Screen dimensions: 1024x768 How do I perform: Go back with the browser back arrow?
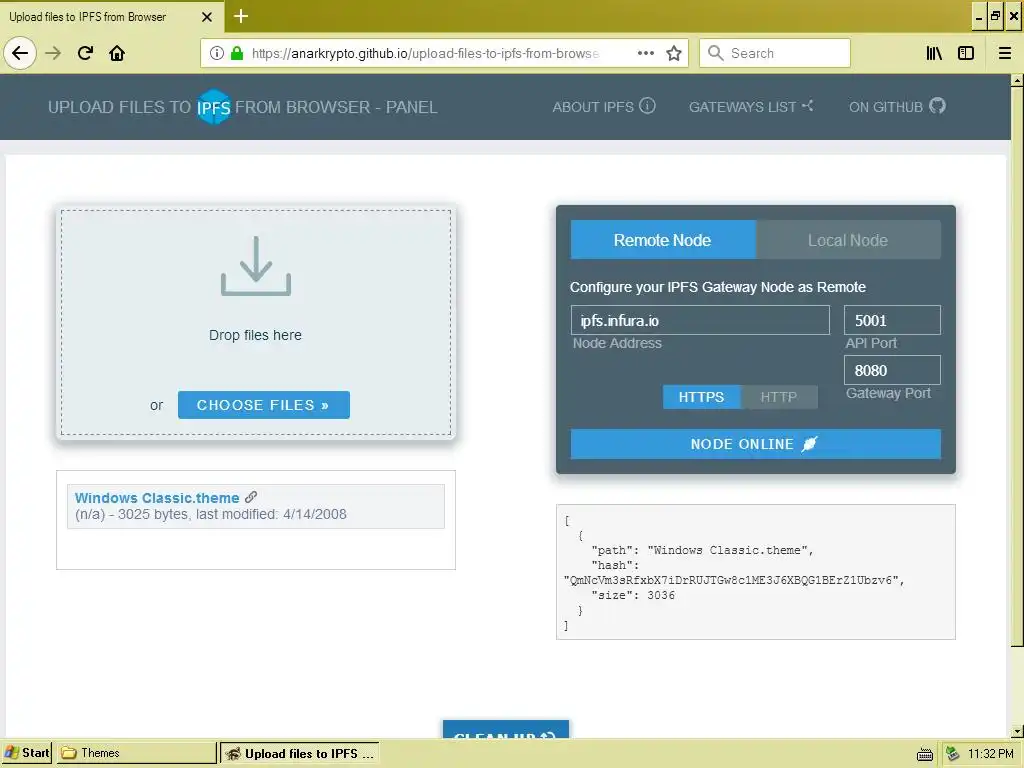(x=20, y=53)
